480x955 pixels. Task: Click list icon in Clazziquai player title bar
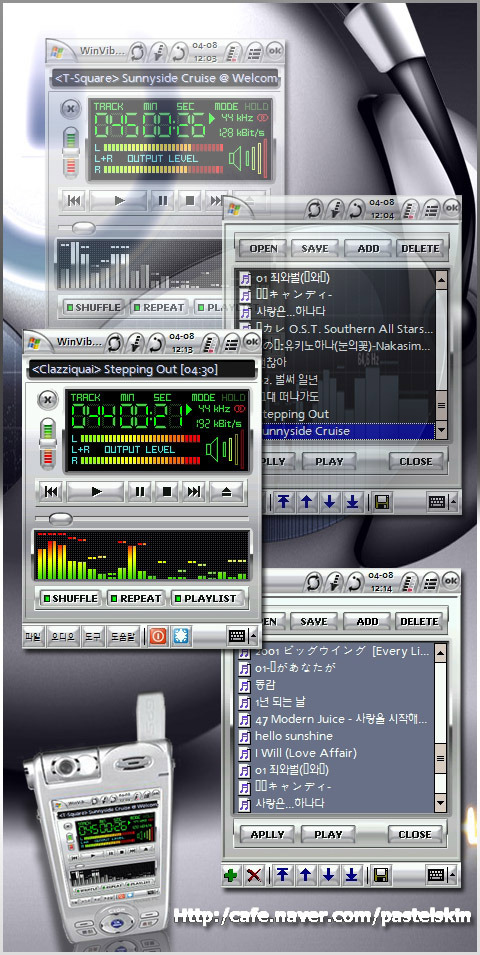tap(231, 342)
